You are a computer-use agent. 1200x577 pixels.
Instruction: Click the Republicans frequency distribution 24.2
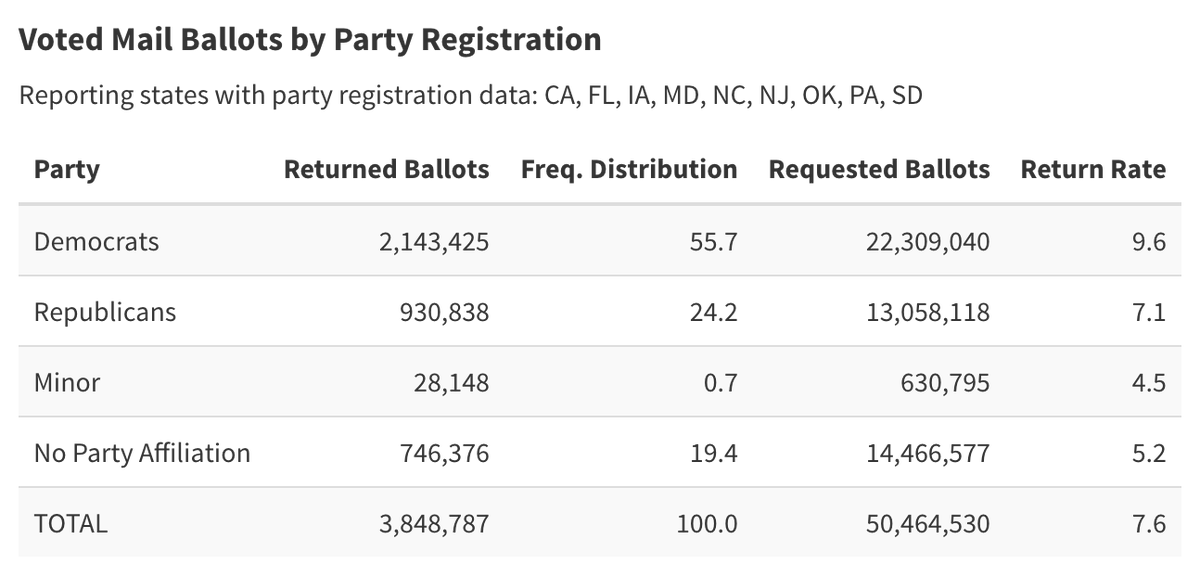(x=714, y=312)
